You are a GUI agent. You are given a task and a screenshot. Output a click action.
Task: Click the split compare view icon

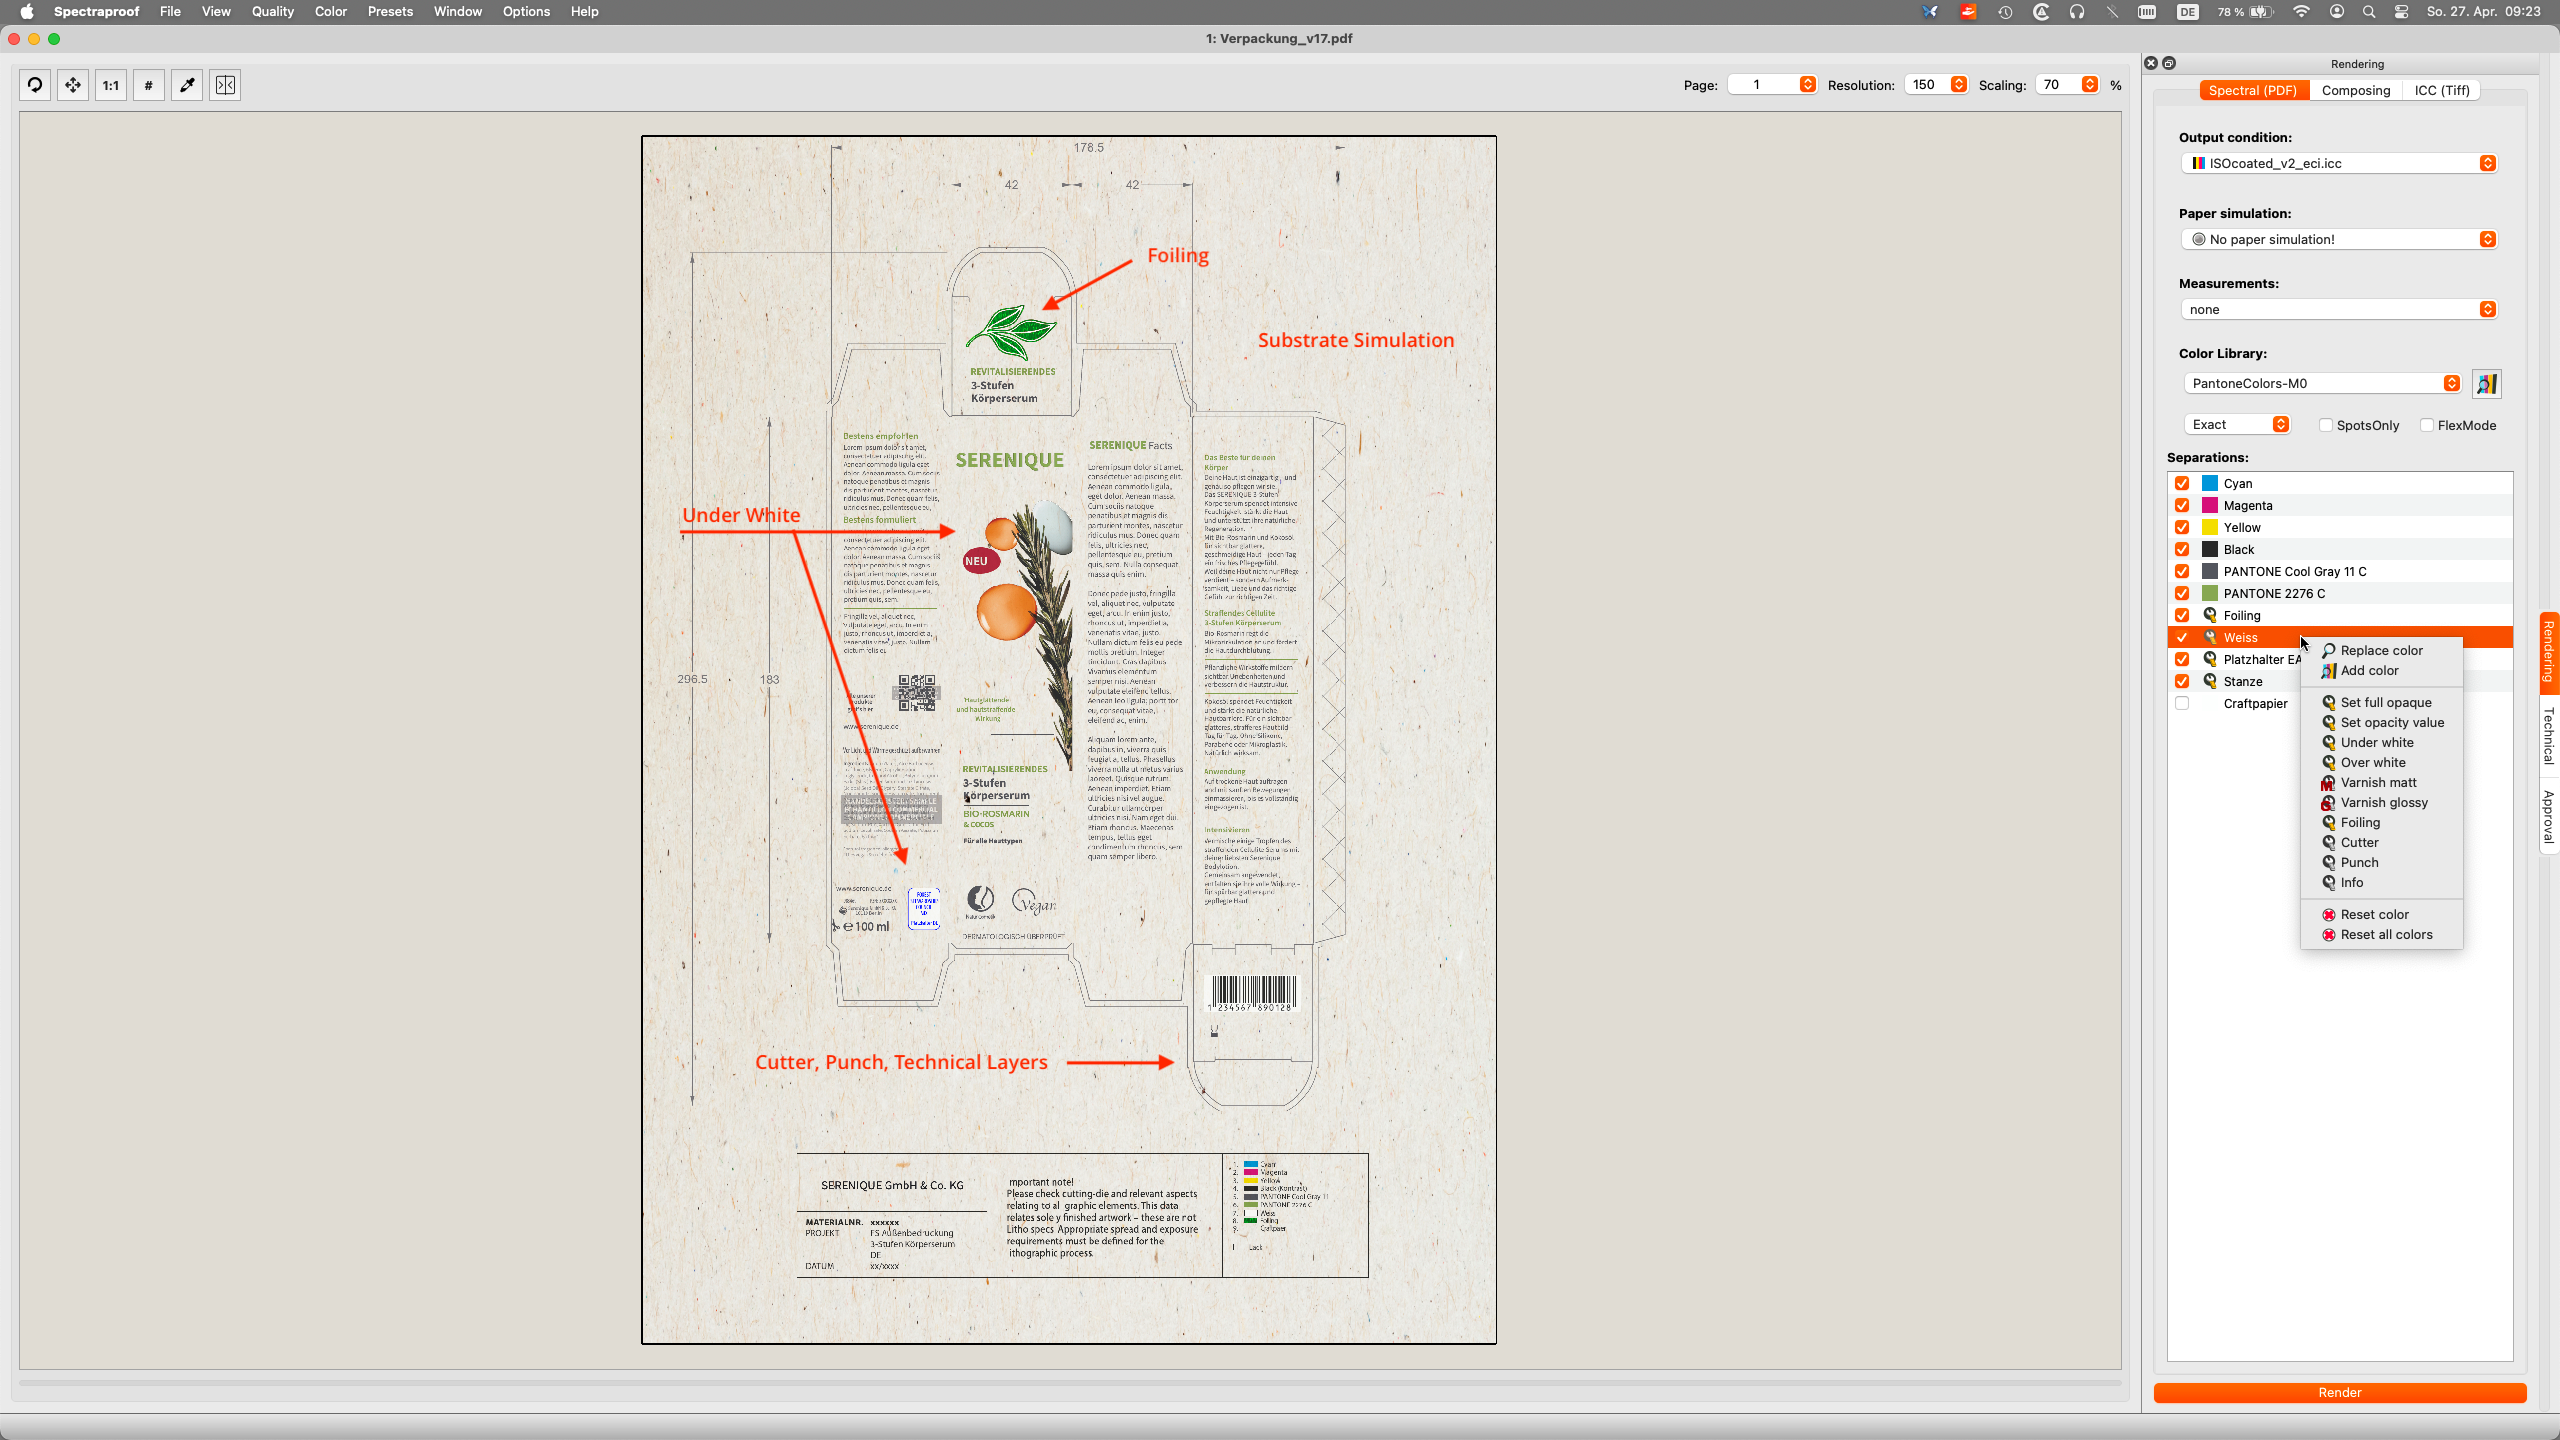(x=225, y=85)
